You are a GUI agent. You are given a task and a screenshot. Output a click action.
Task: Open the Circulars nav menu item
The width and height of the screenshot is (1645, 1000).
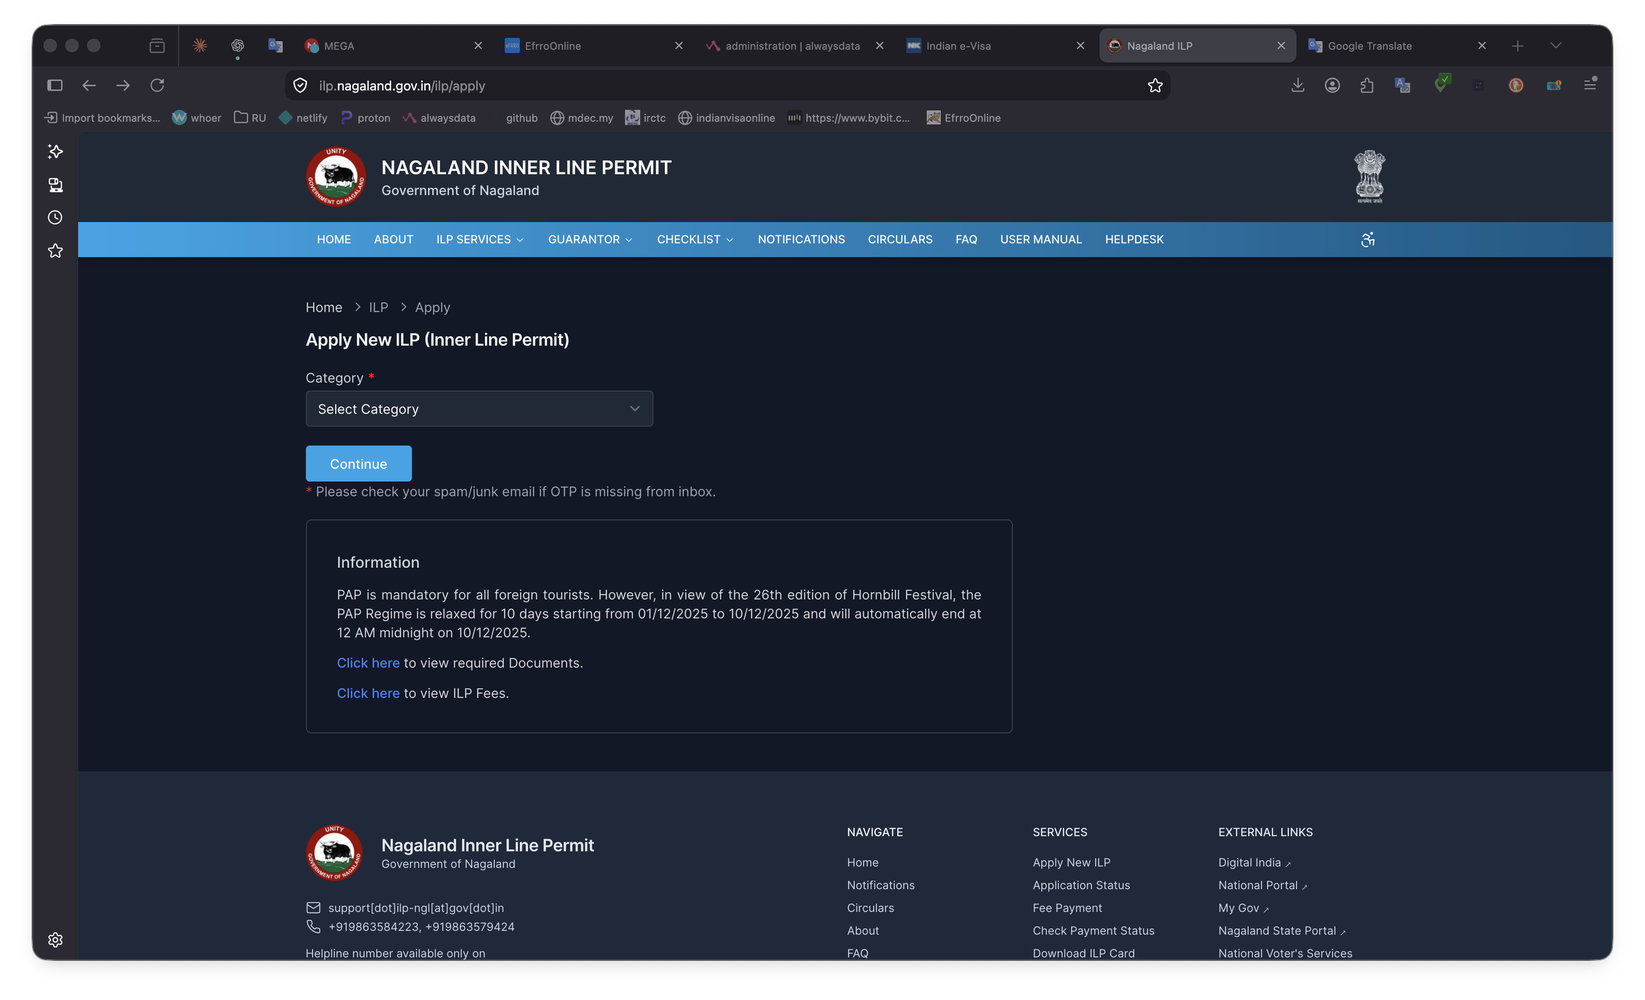[x=900, y=240]
